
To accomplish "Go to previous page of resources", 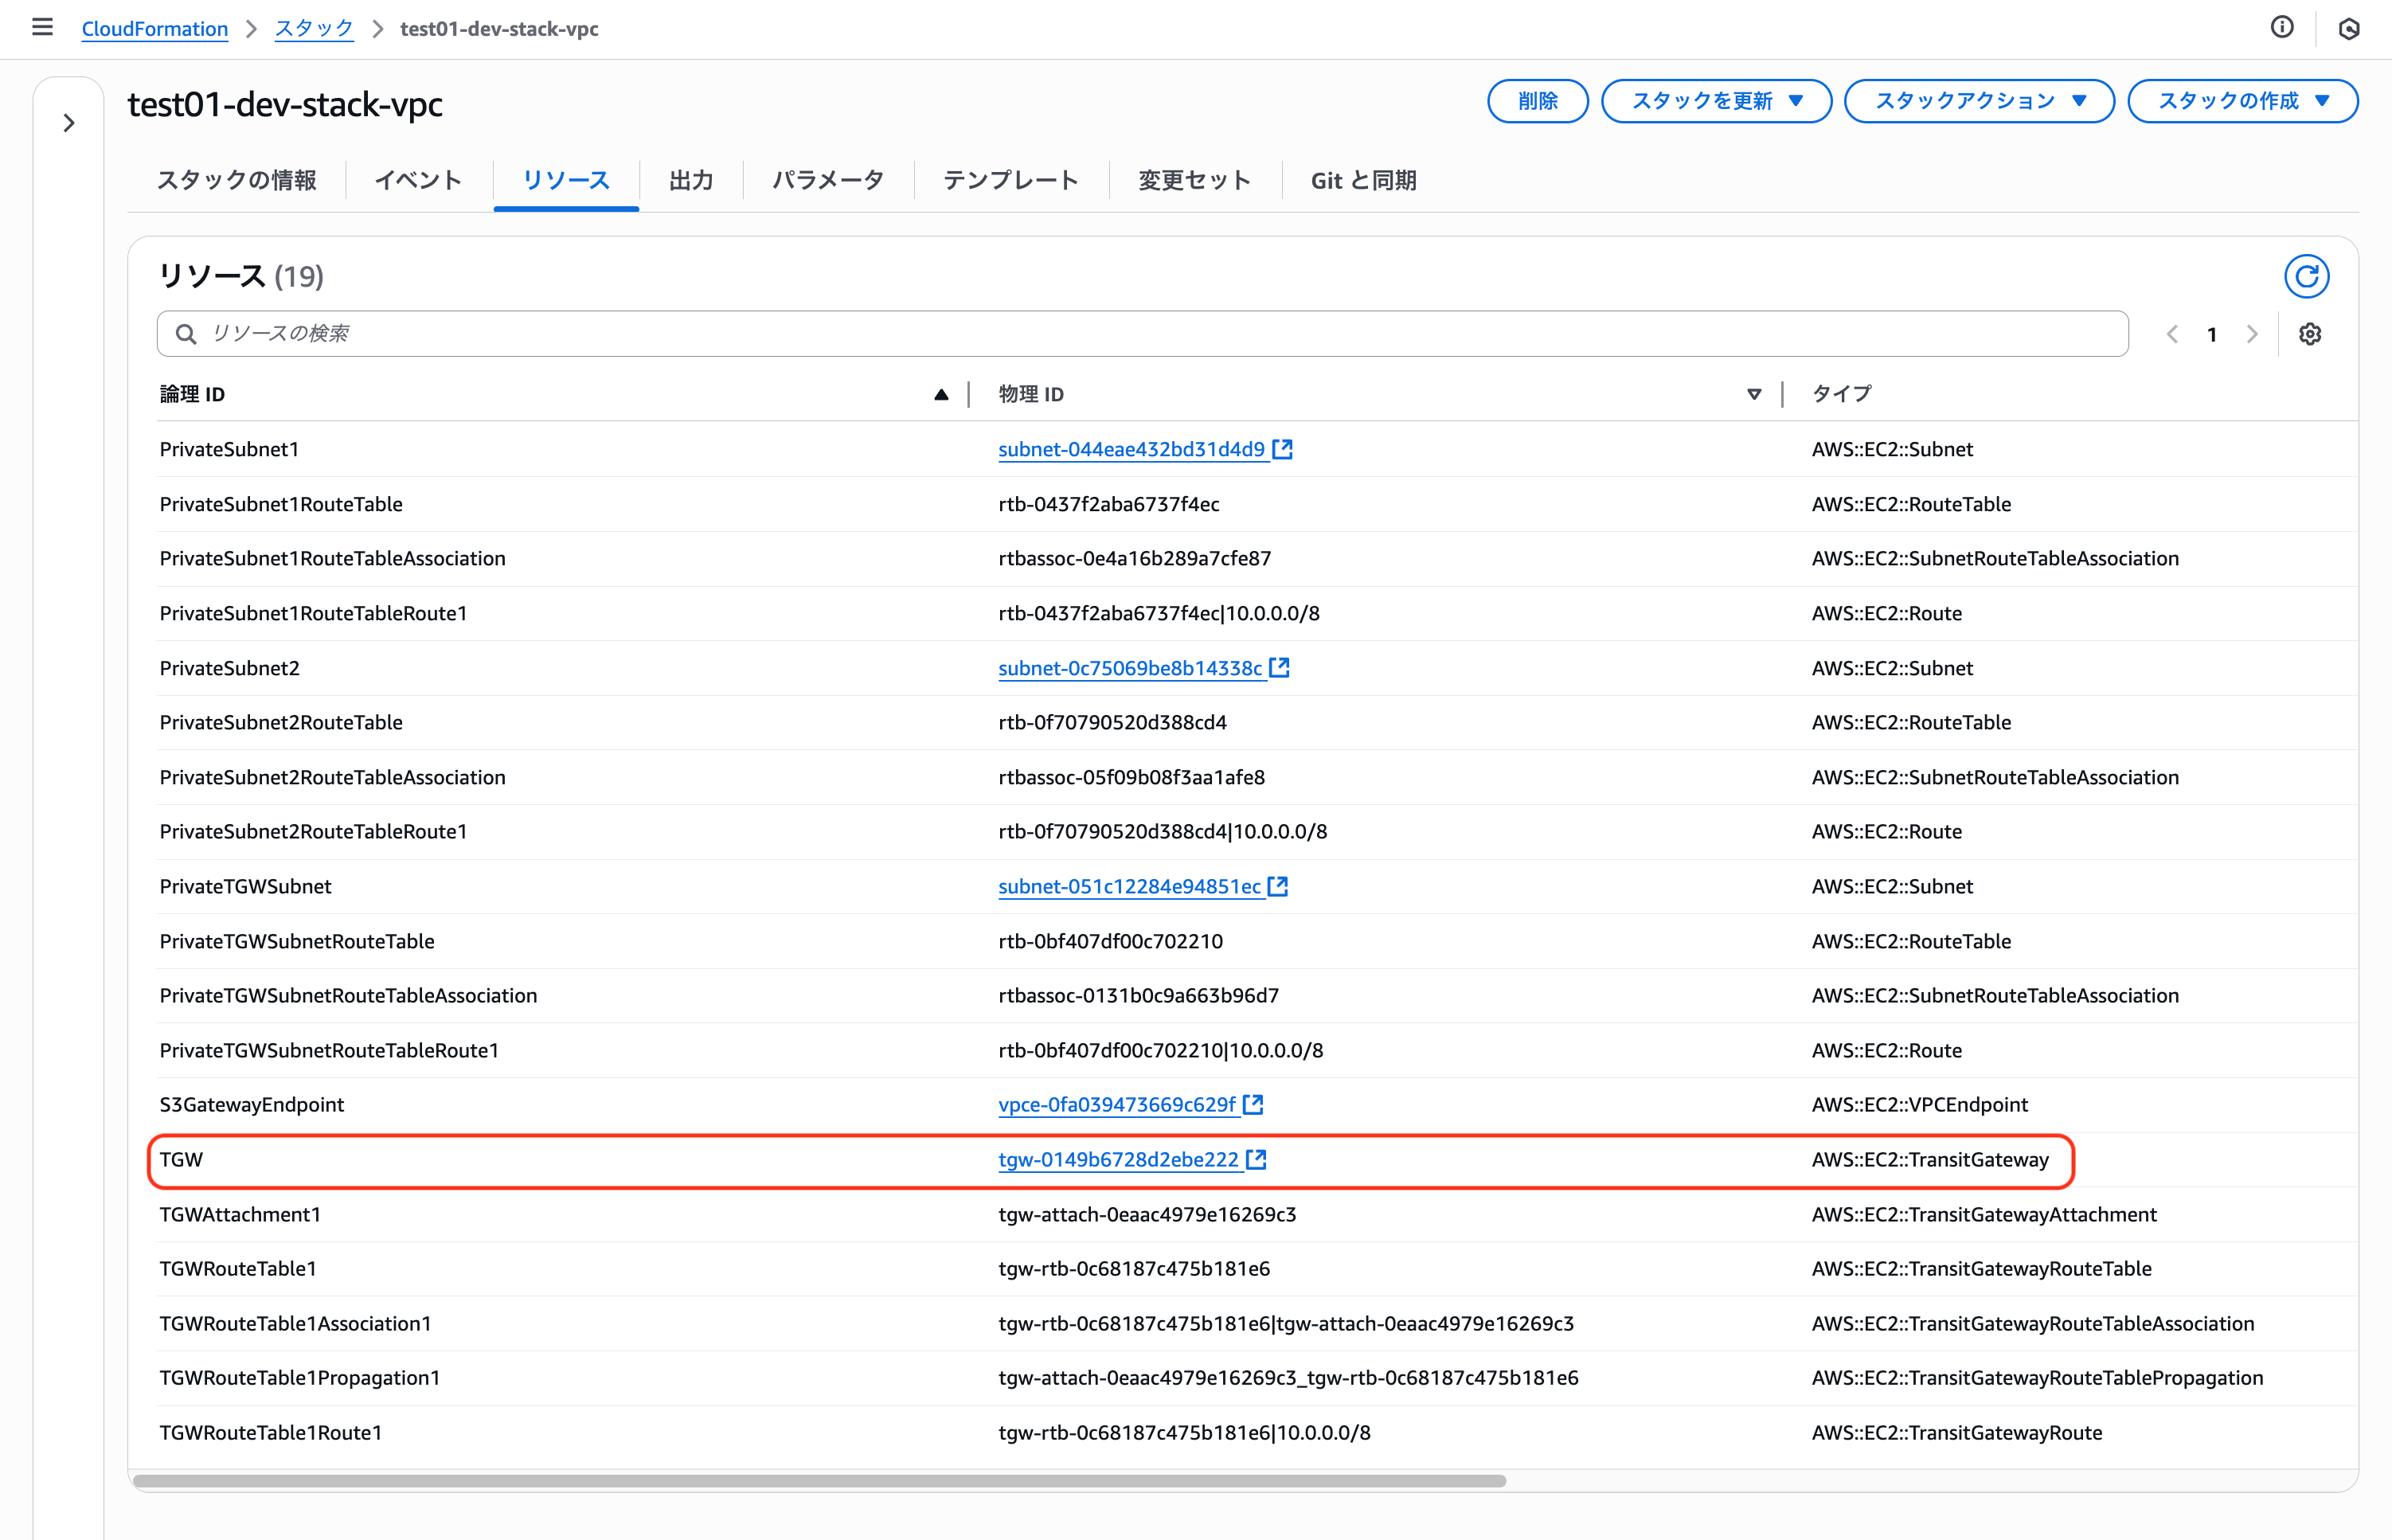I will [x=2172, y=334].
